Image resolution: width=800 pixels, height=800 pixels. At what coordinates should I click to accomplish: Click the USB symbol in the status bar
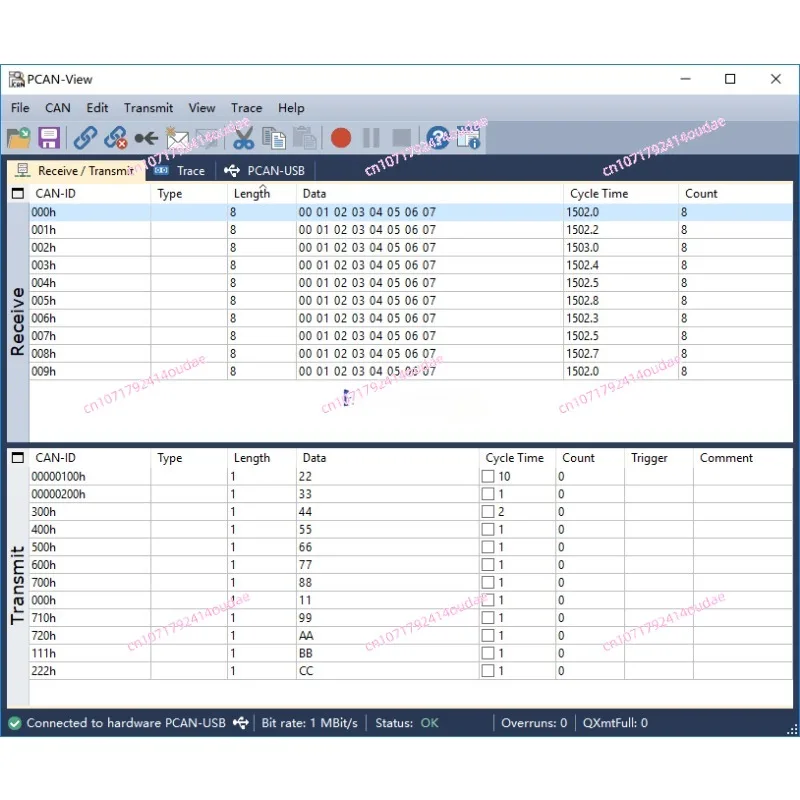point(241,723)
